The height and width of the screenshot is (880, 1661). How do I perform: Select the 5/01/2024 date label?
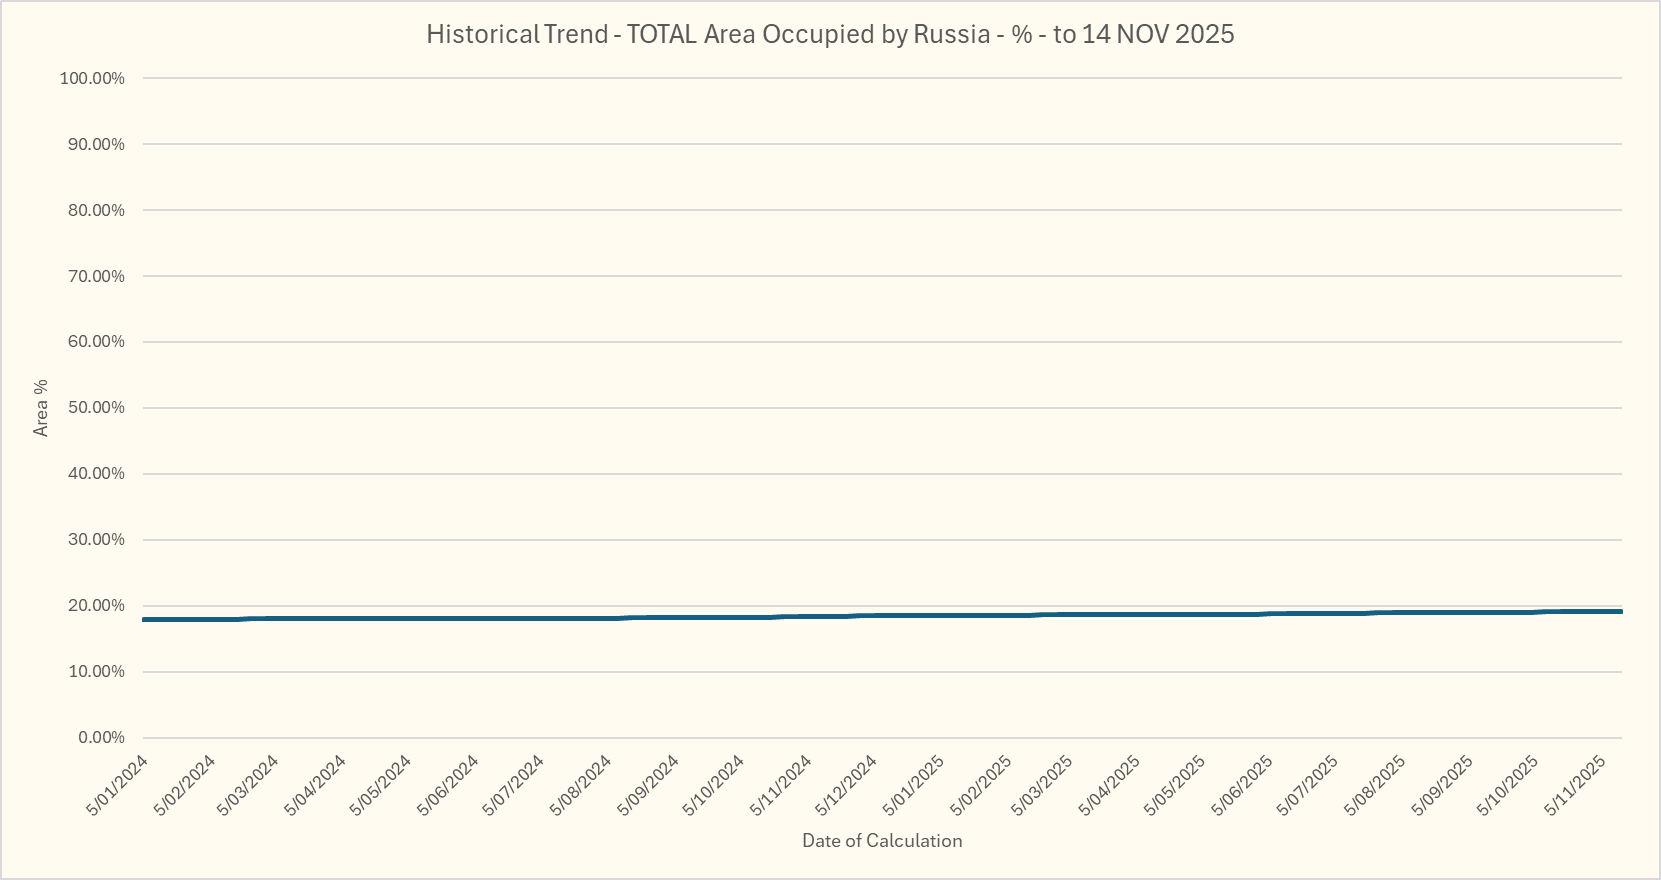tap(118, 786)
